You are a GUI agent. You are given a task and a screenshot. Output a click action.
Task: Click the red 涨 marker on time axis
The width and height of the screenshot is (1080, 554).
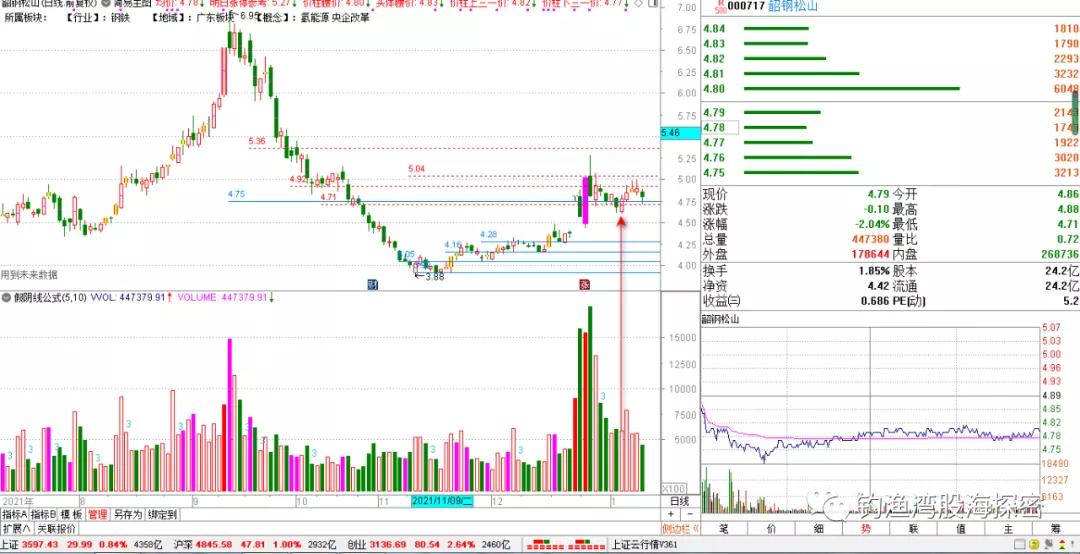584,284
